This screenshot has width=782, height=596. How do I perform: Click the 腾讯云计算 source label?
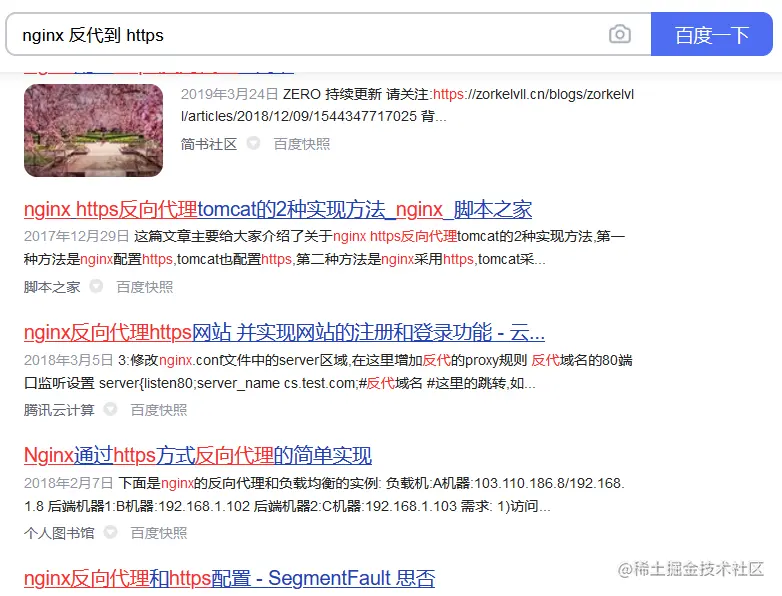pyautogui.click(x=59, y=410)
